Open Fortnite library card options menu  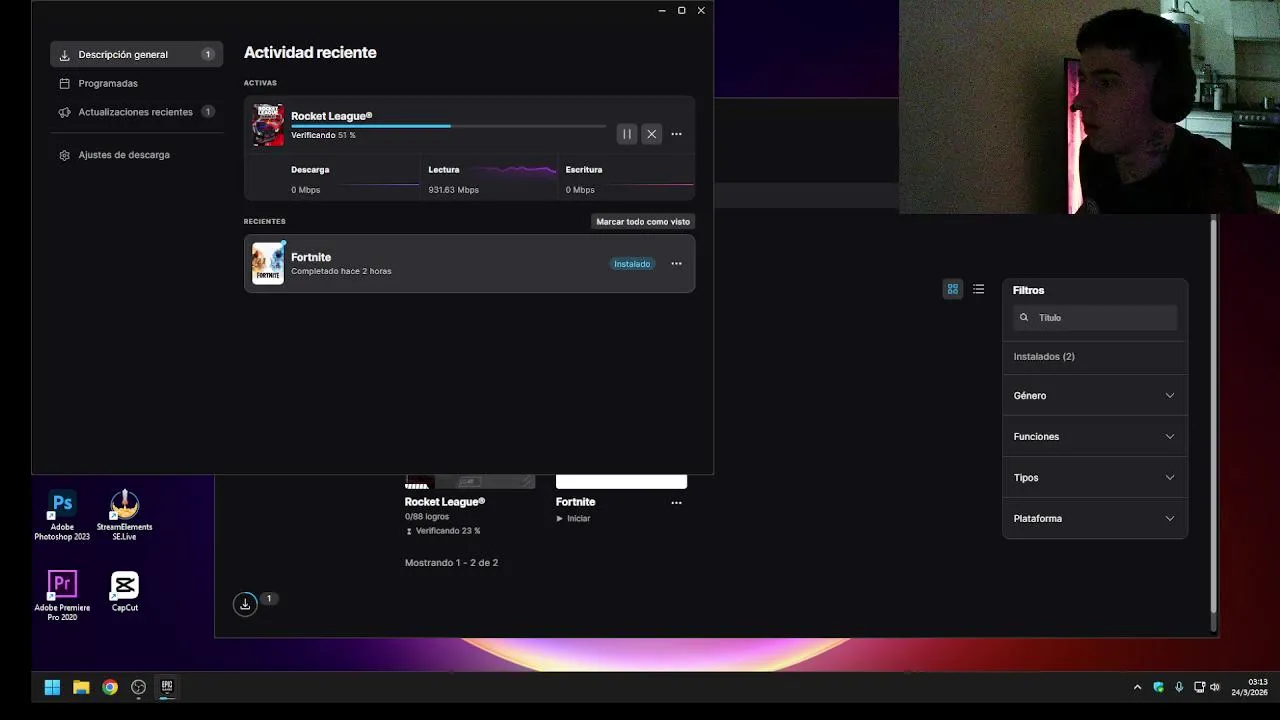pos(676,503)
